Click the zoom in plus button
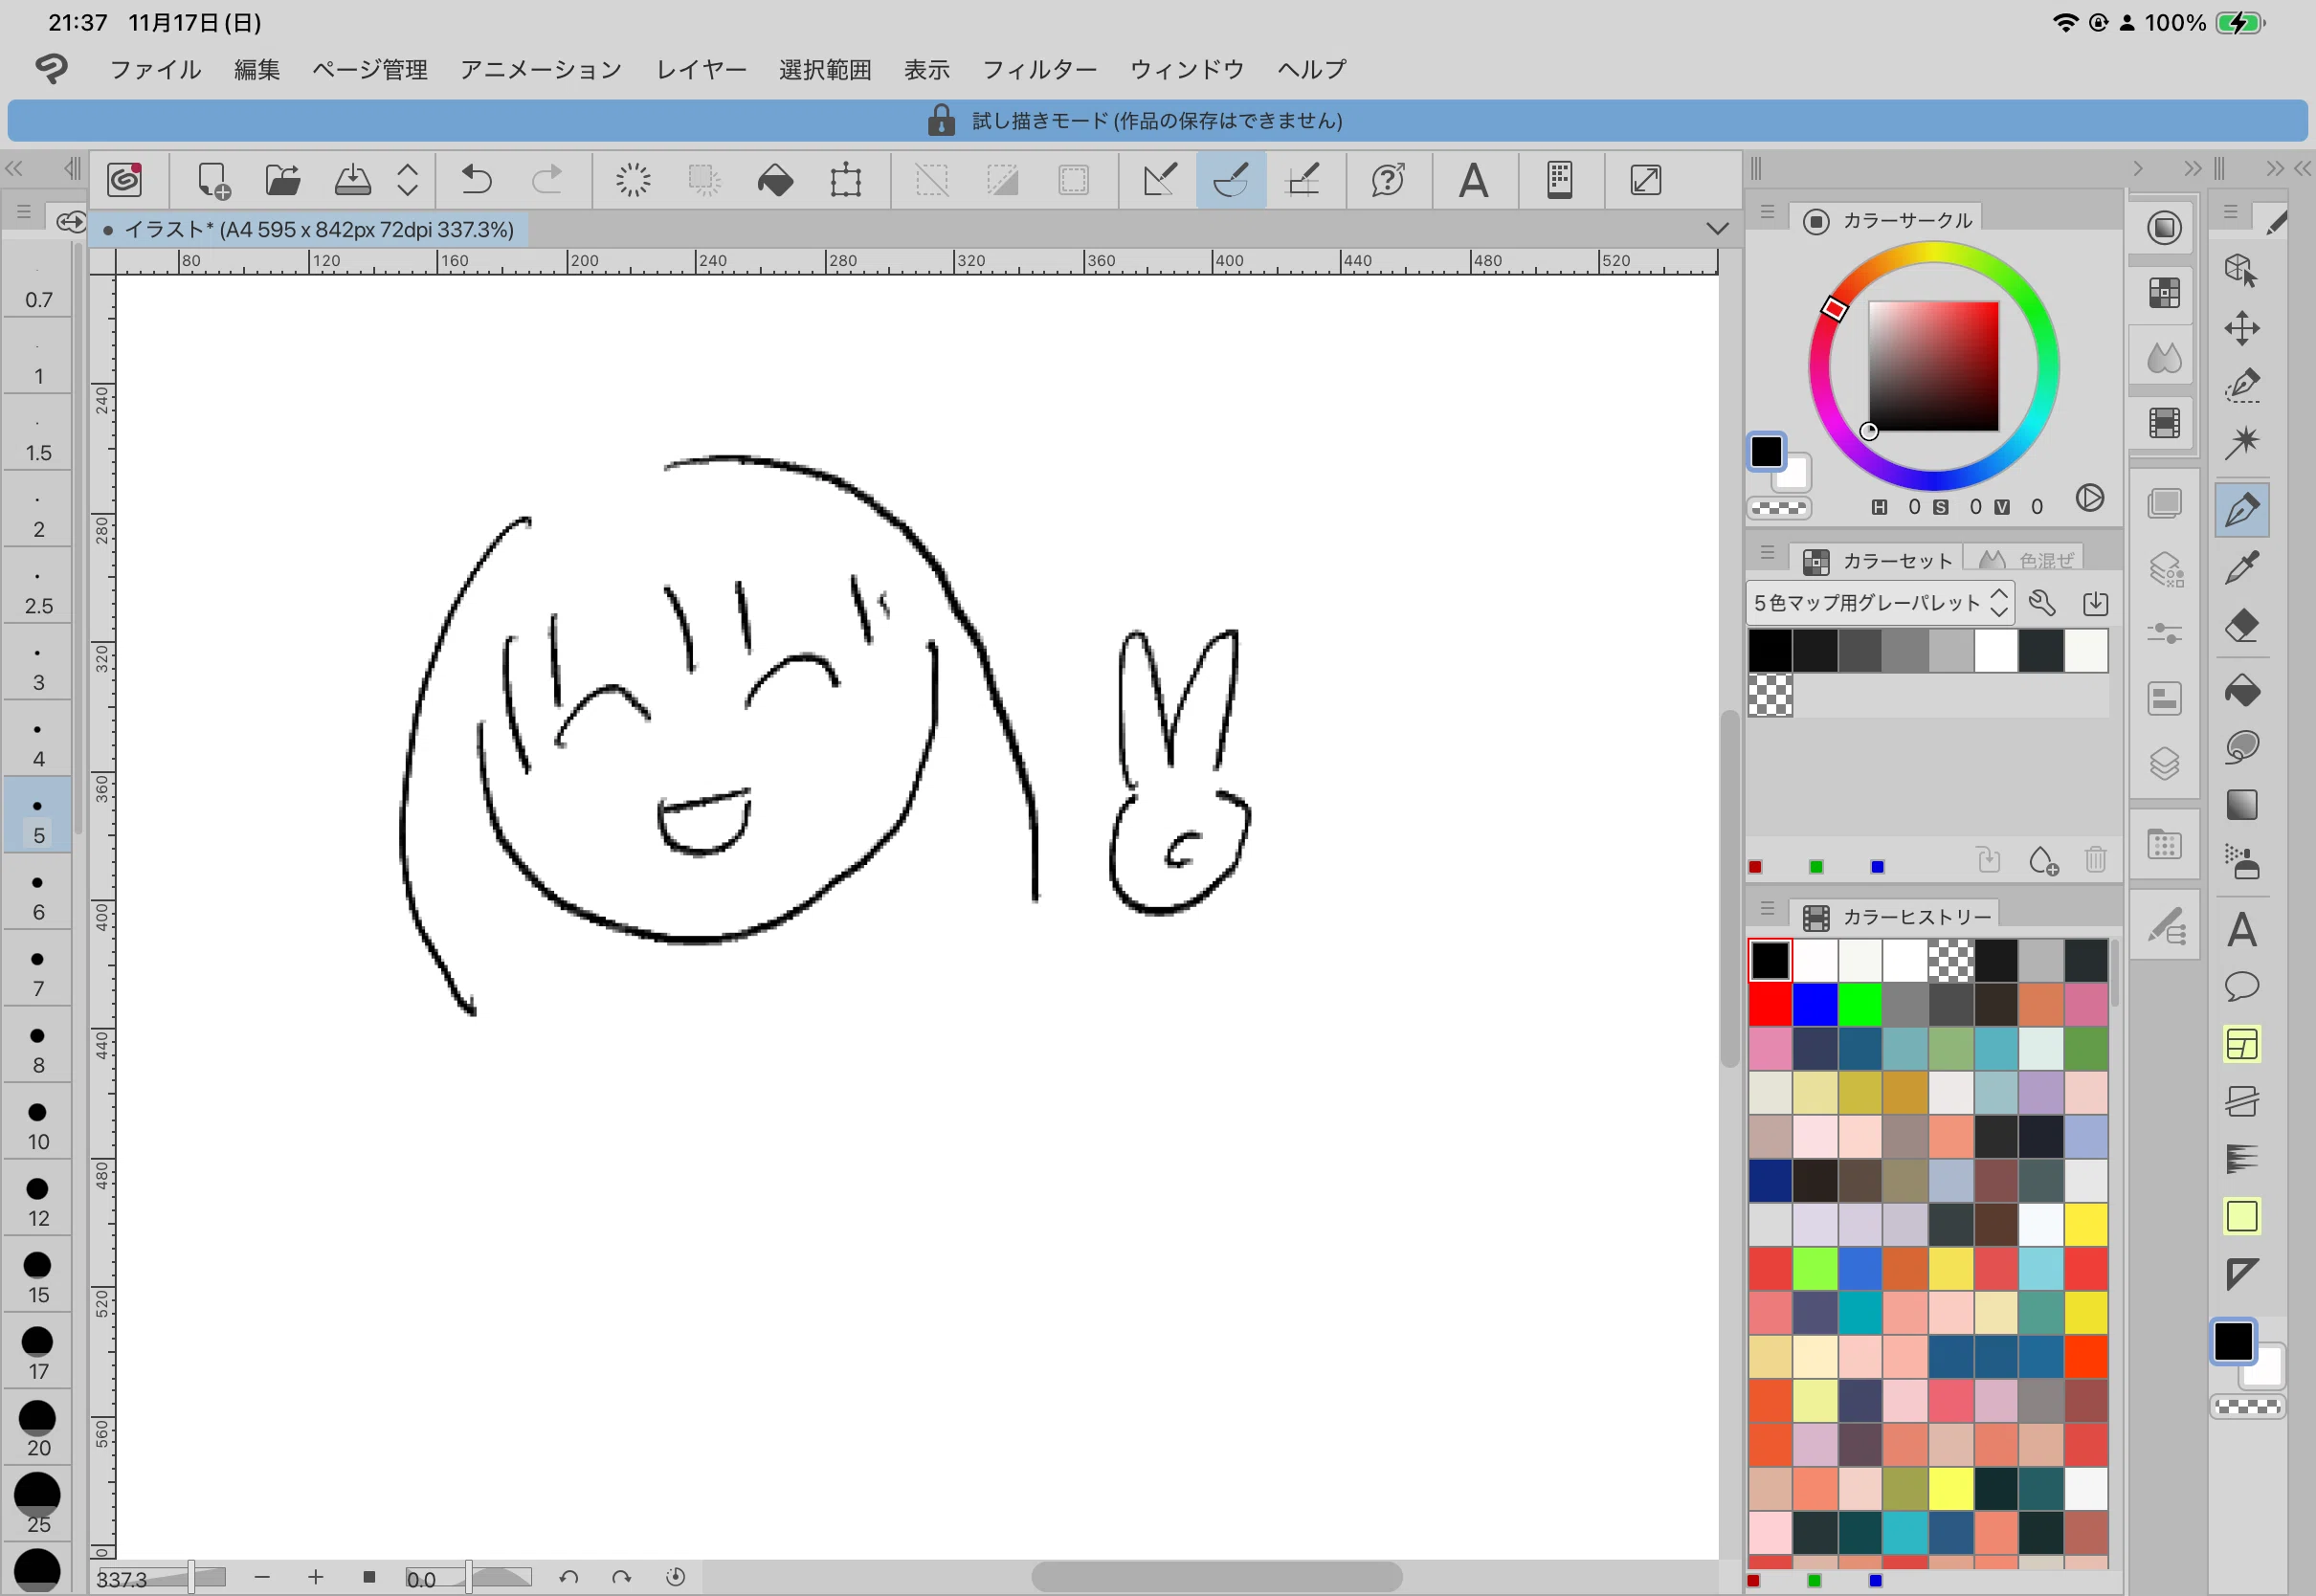Image resolution: width=2316 pixels, height=1596 pixels. 316,1577
